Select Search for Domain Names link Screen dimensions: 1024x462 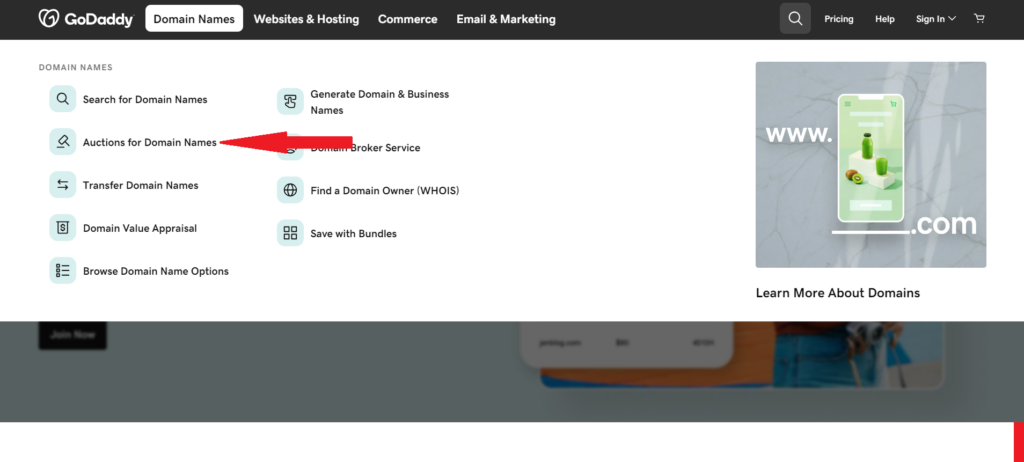pyautogui.click(x=145, y=99)
